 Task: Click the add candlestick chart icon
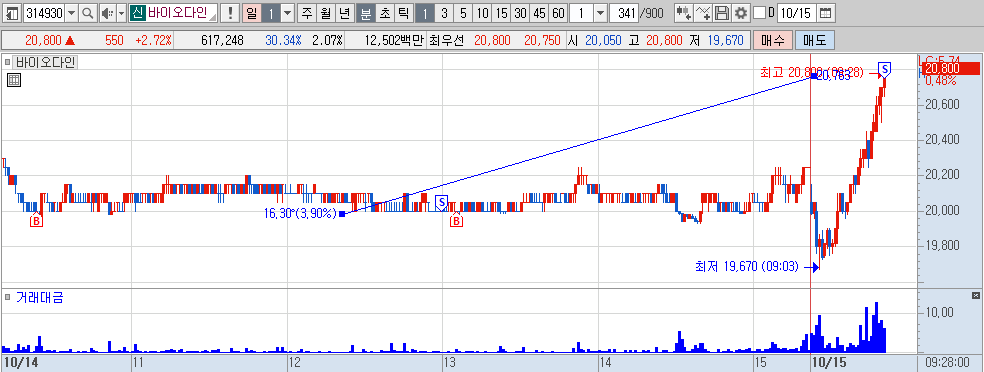pos(684,13)
